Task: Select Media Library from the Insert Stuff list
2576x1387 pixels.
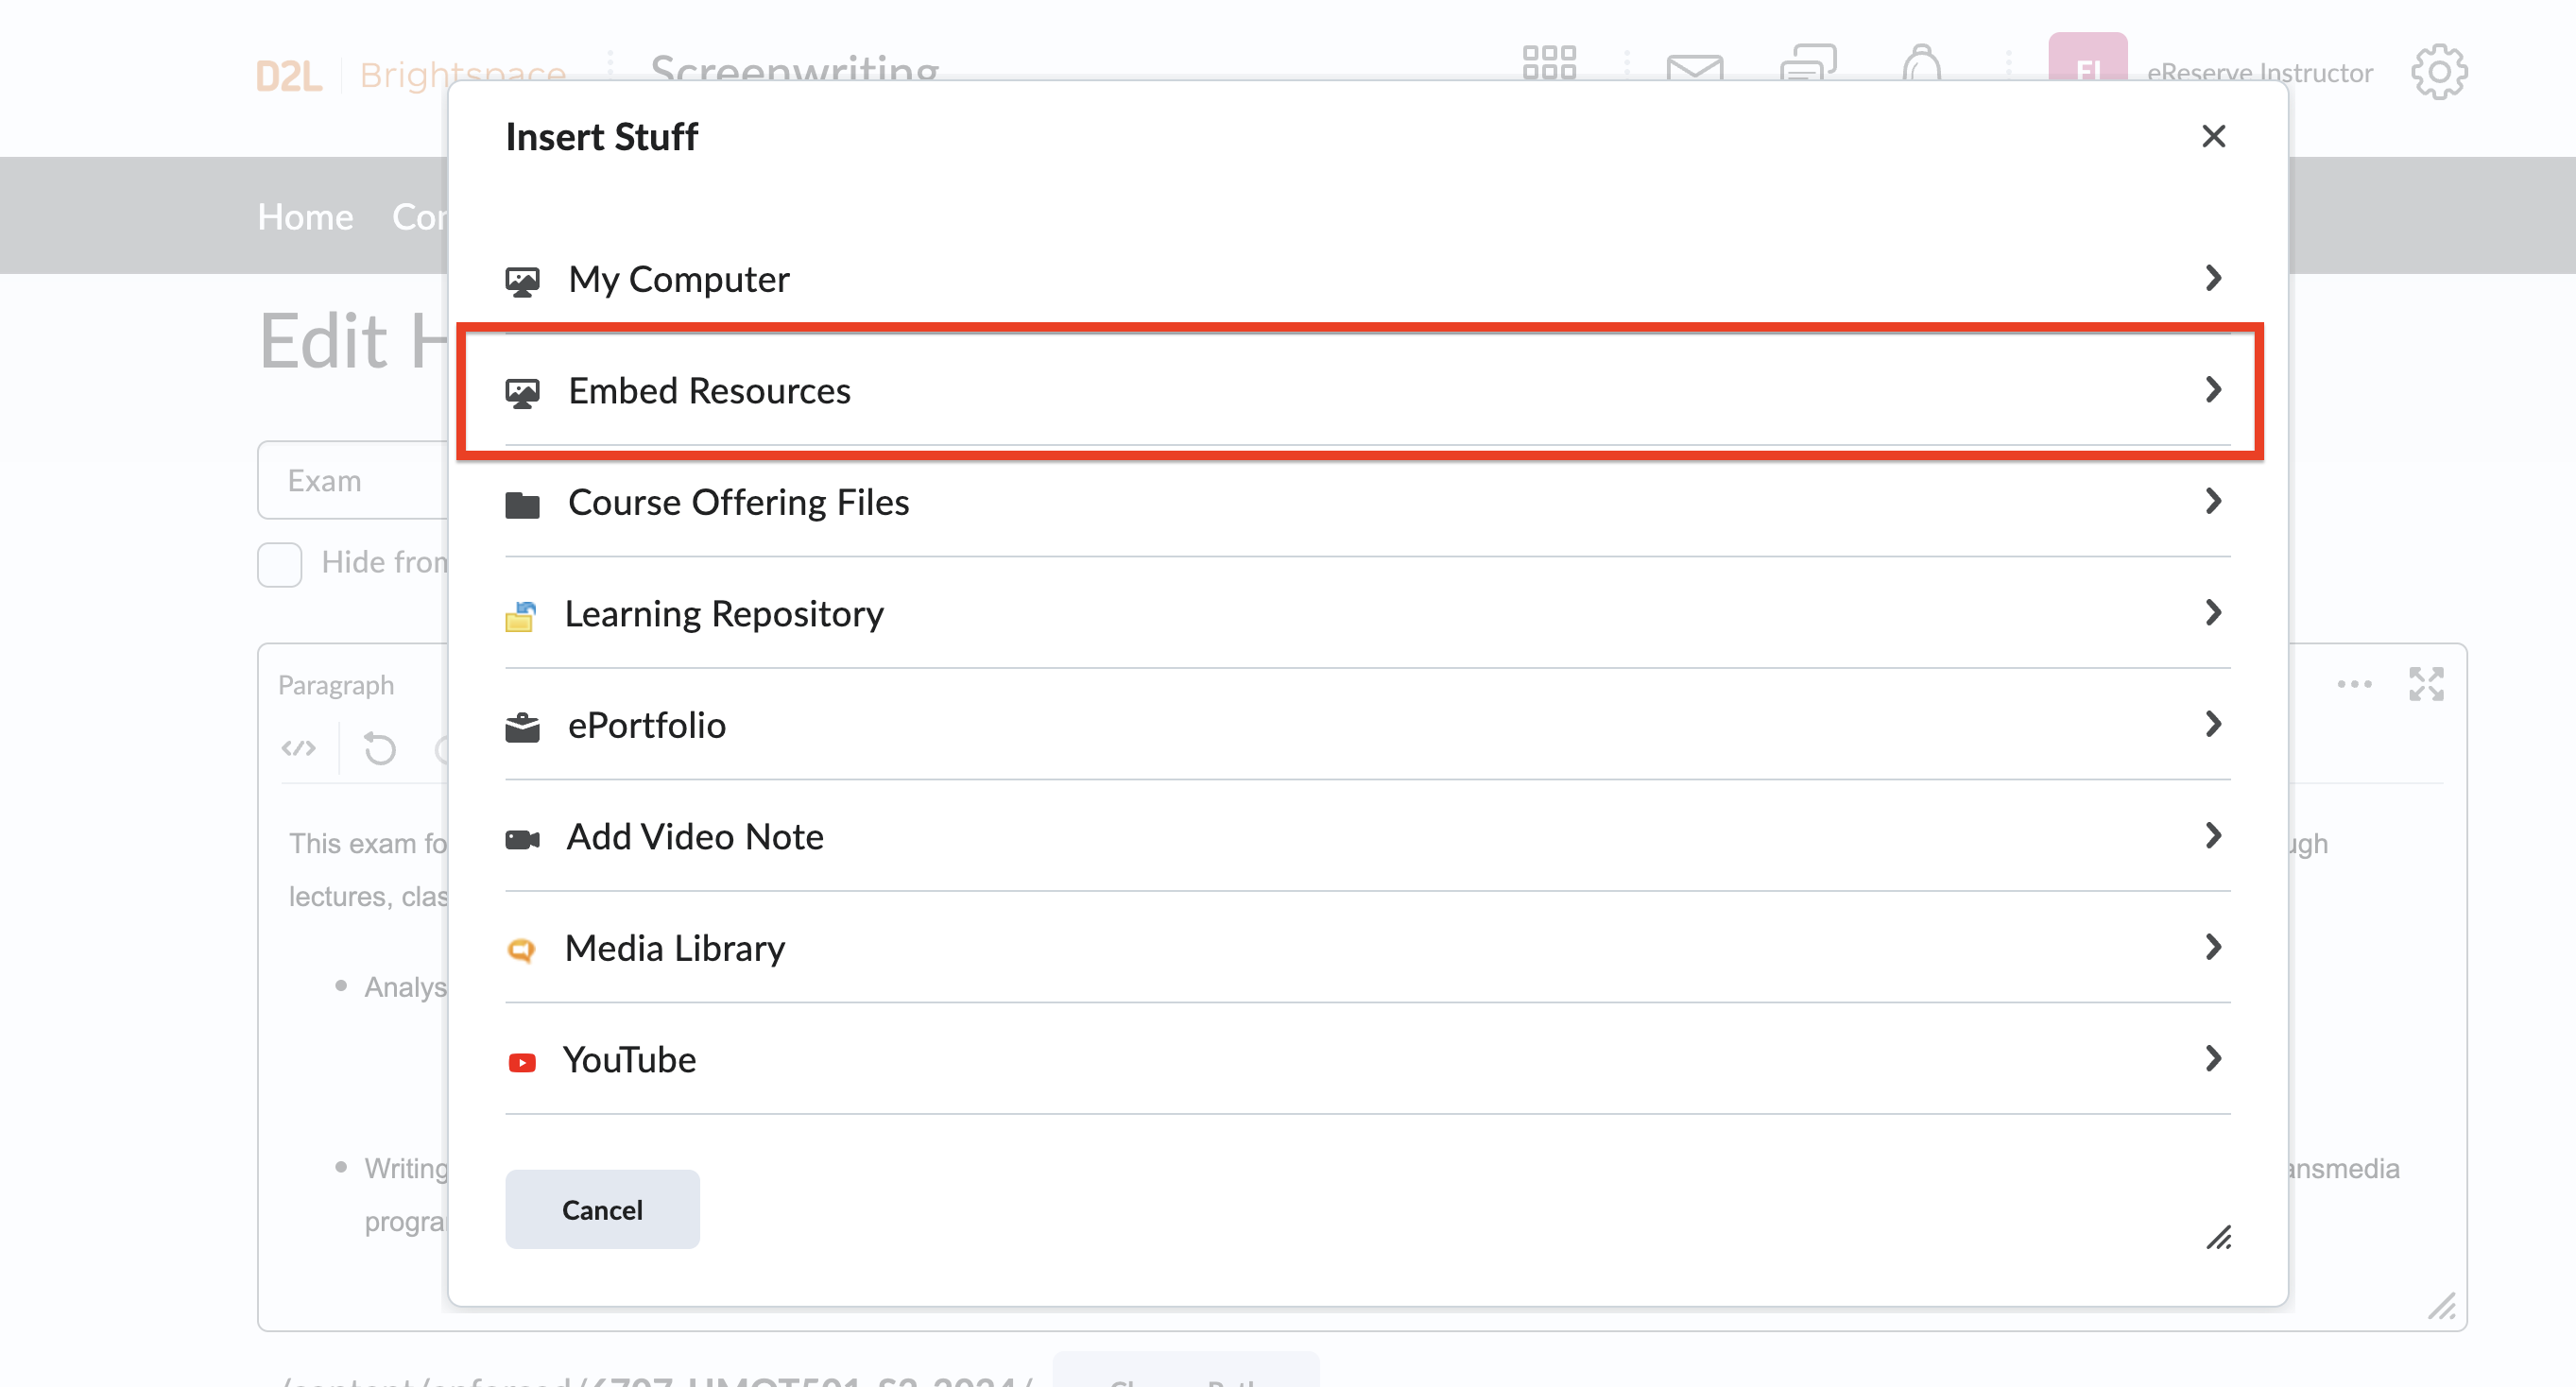Action: click(675, 948)
